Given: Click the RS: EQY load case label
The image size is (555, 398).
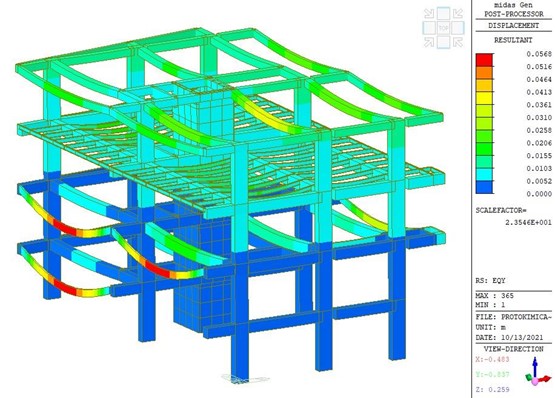Looking at the screenshot, I should (491, 281).
